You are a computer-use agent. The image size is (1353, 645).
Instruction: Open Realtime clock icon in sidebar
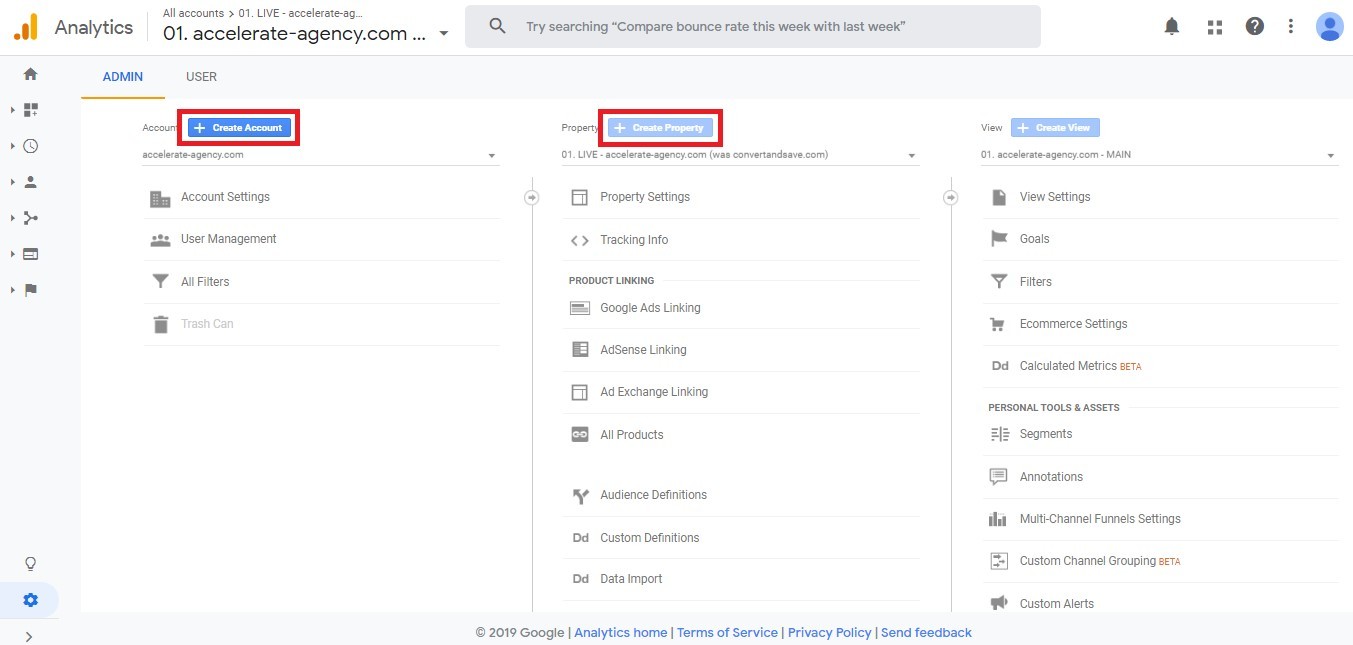[31, 146]
